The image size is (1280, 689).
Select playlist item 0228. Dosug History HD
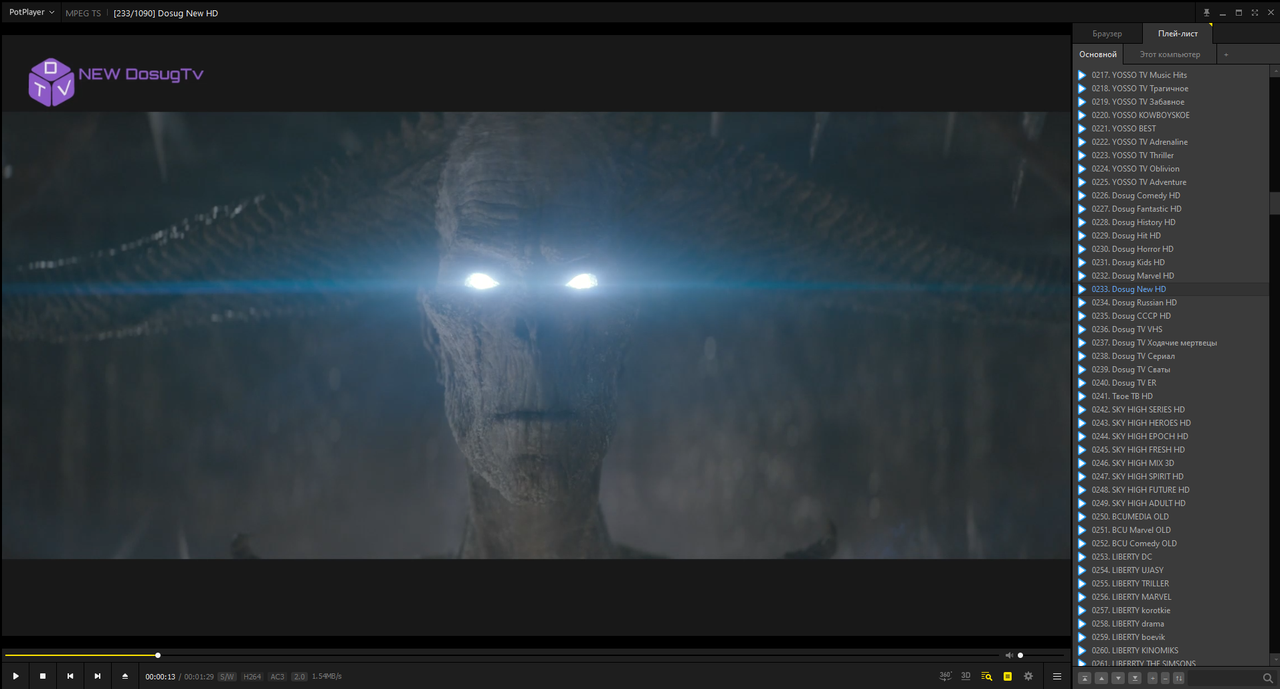point(1172,222)
